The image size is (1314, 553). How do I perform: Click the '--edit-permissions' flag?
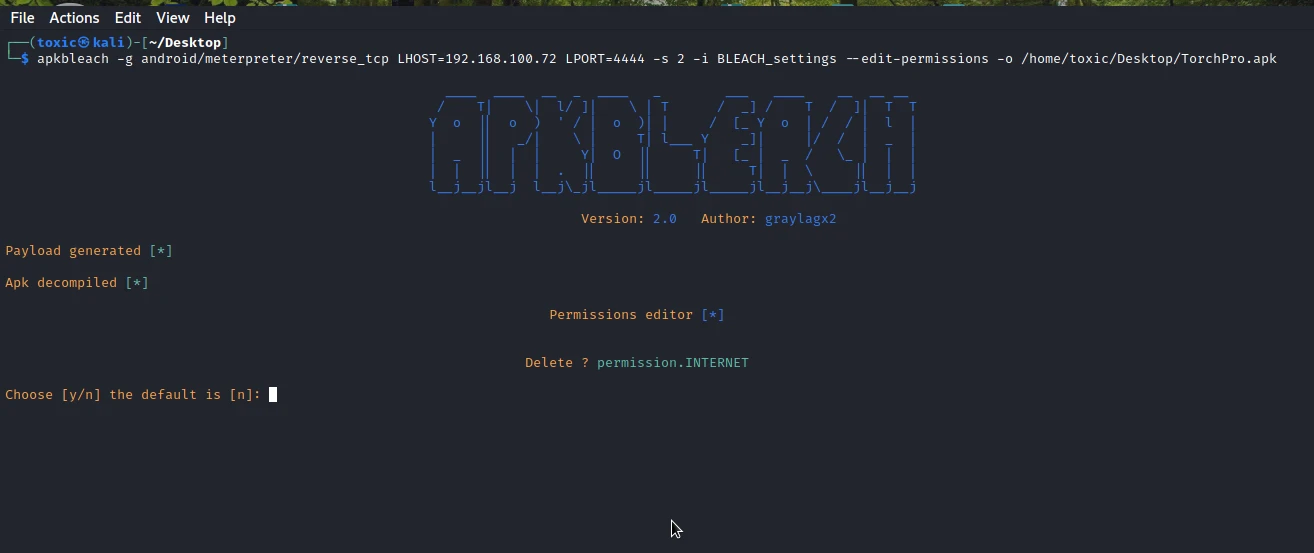917,59
